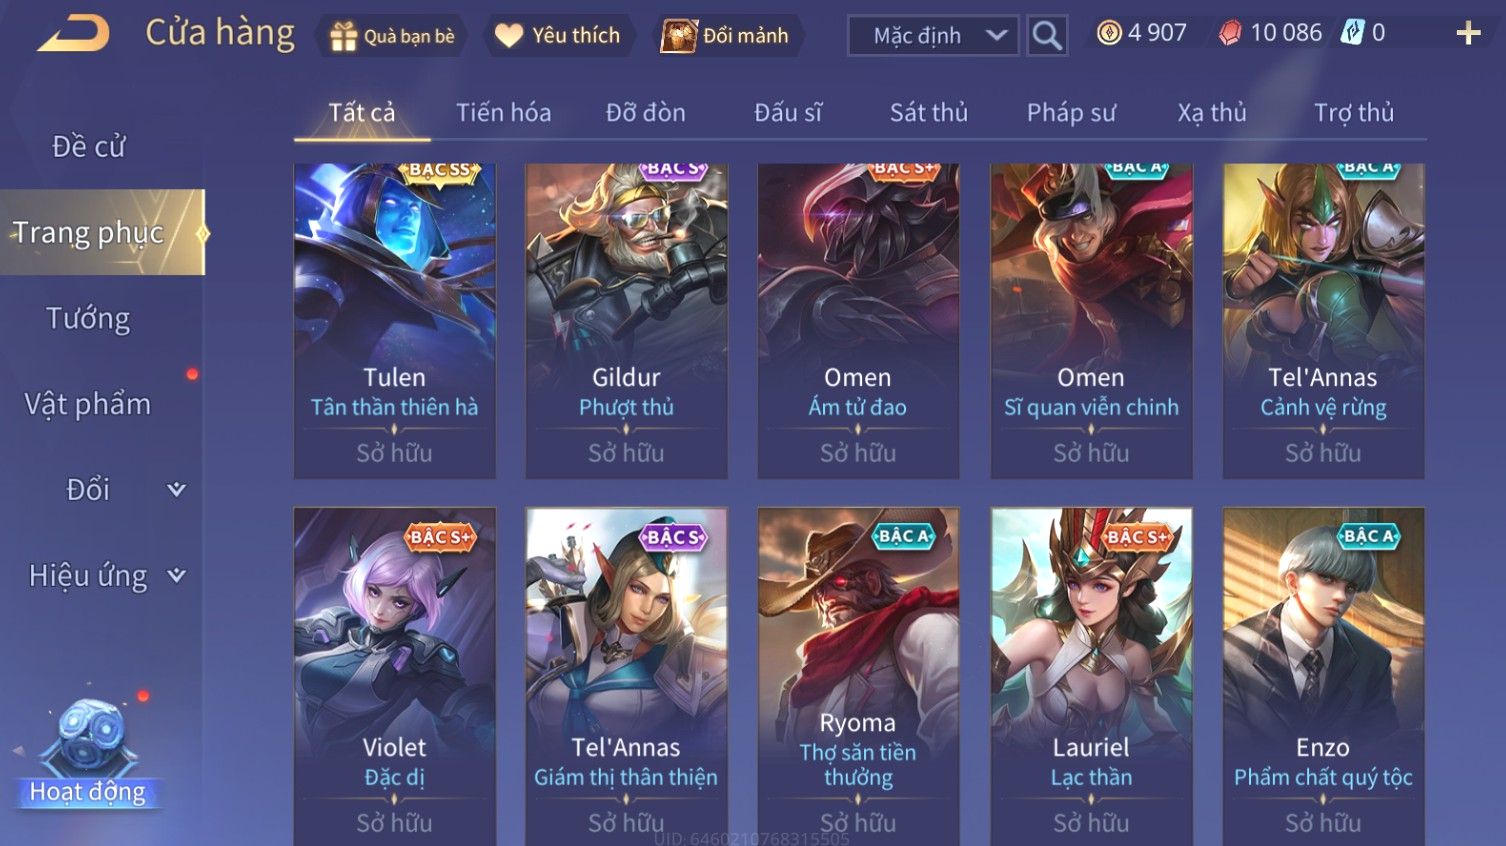1506x846 pixels.
Task: Select Đề cử in sidebar
Action: coord(88,147)
